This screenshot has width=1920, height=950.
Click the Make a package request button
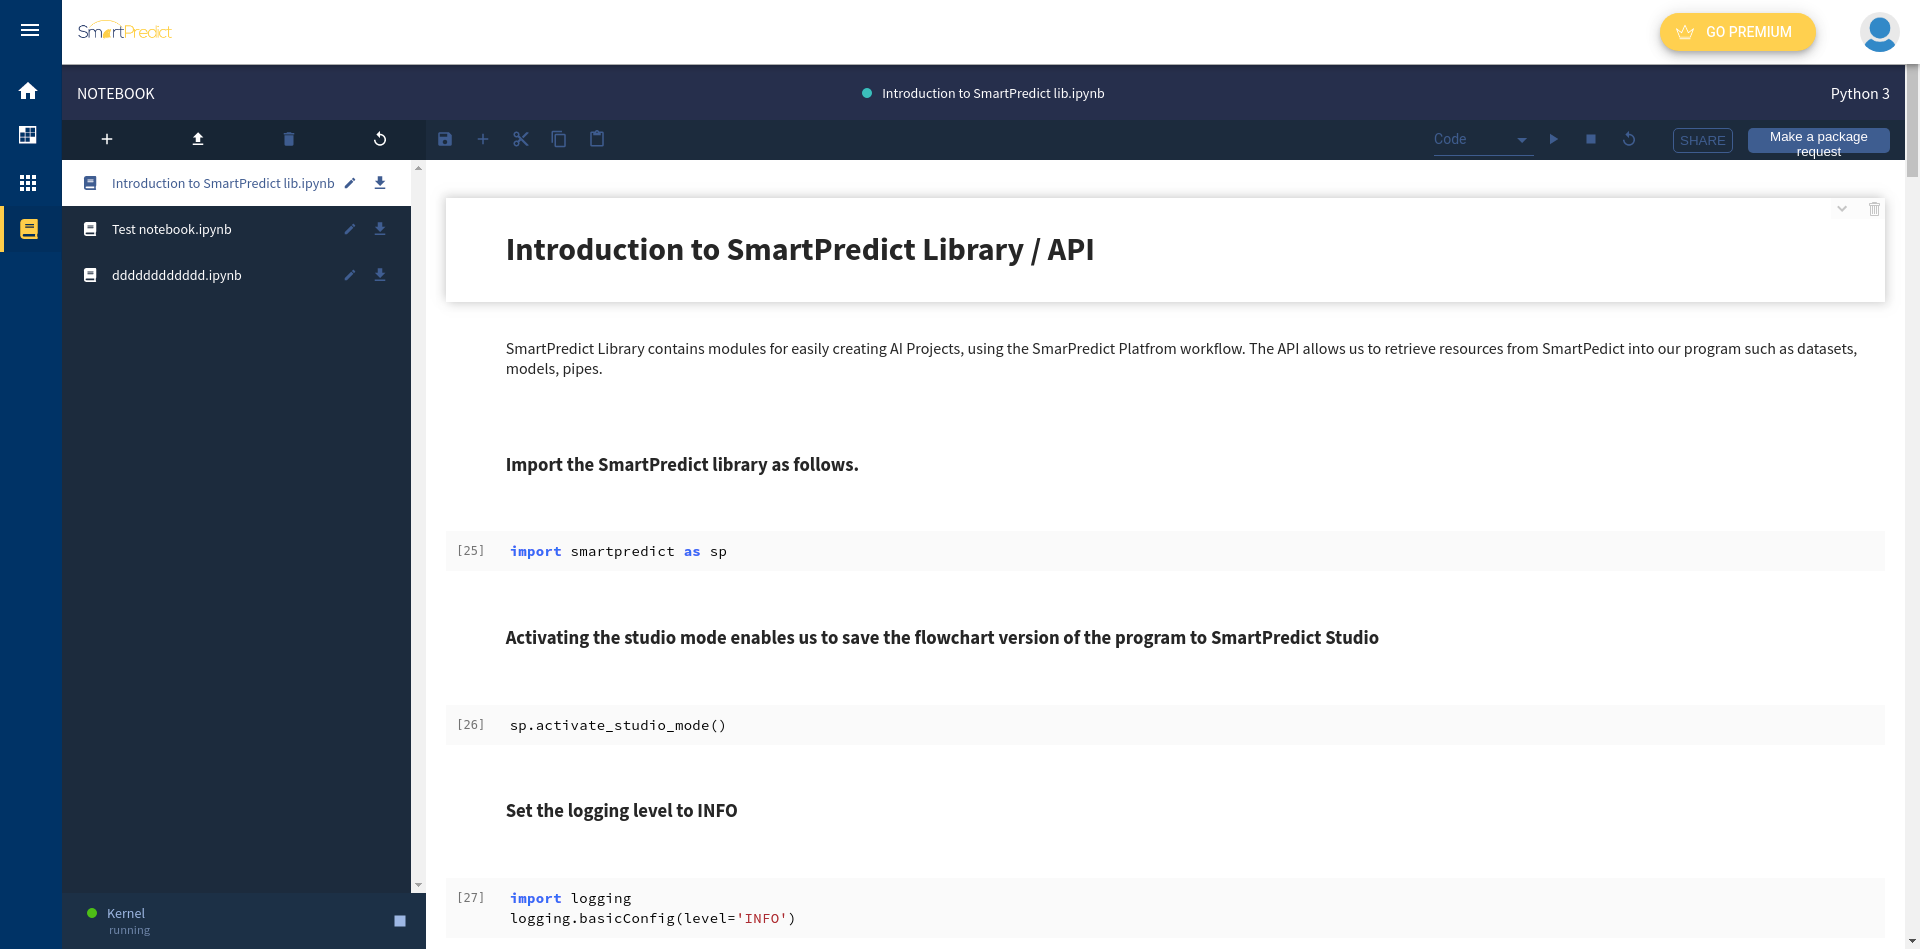[x=1818, y=143]
